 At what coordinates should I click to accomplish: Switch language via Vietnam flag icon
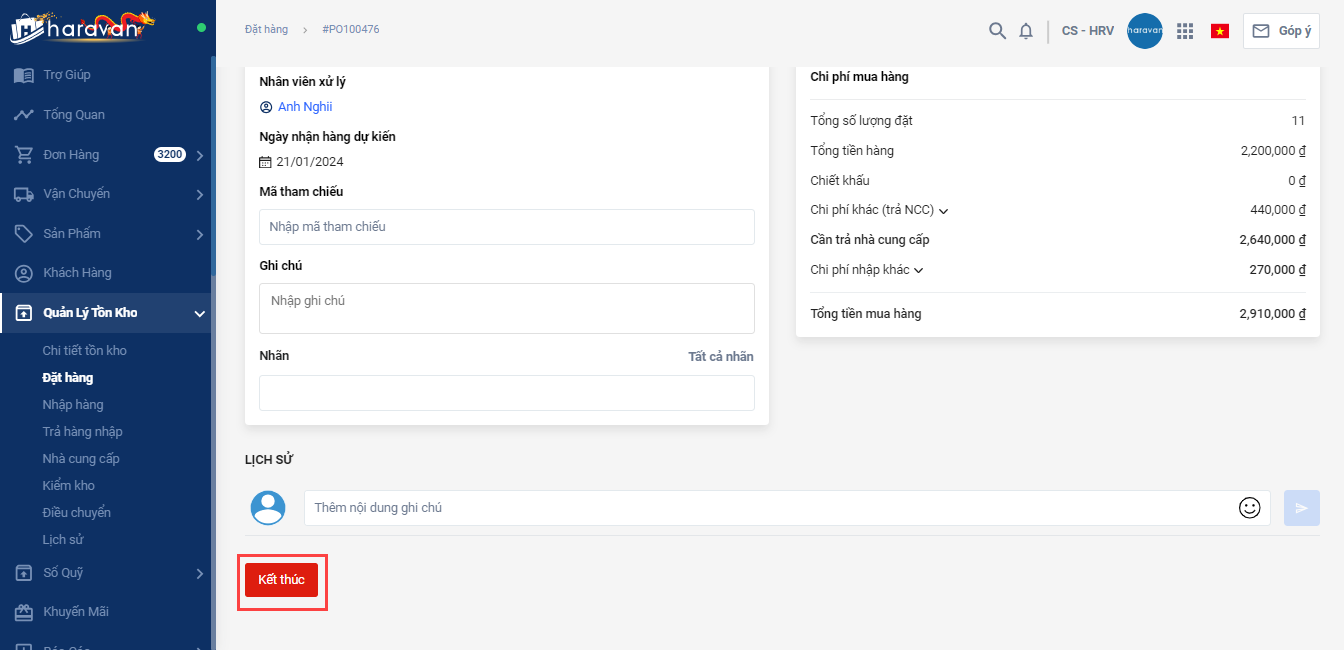[1220, 31]
